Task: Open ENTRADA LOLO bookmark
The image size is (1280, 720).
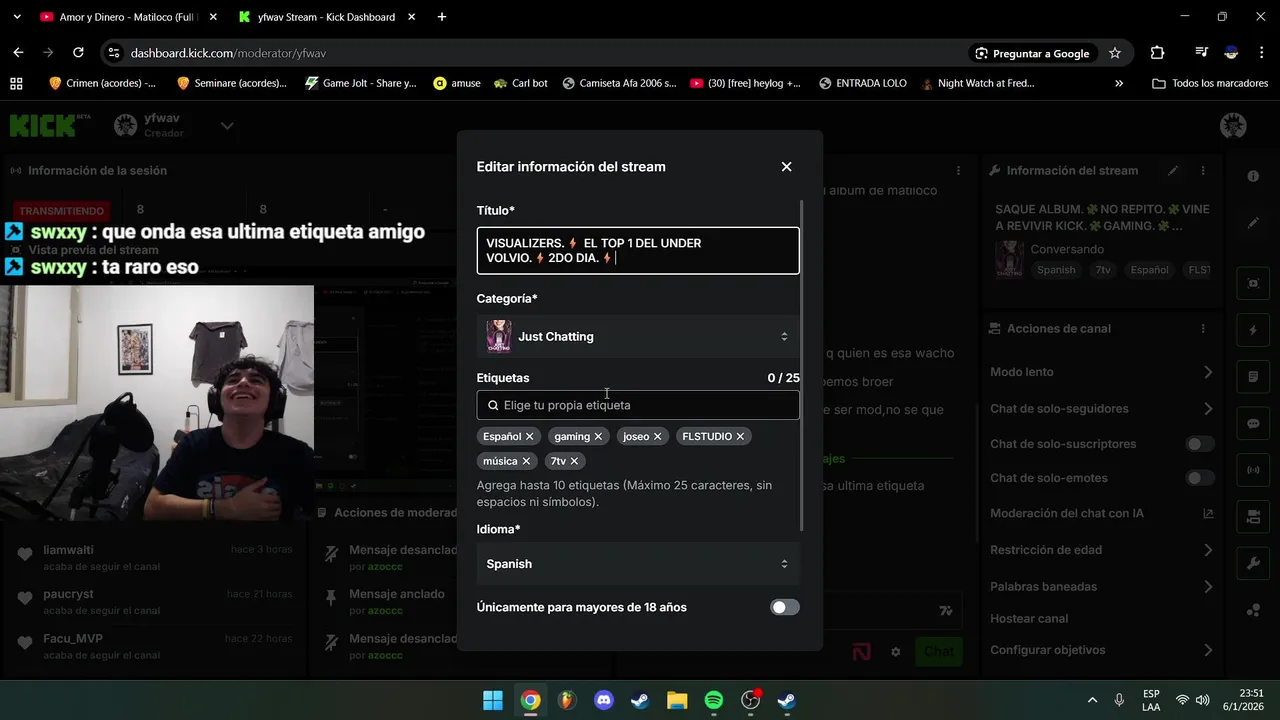Action: coord(862,83)
